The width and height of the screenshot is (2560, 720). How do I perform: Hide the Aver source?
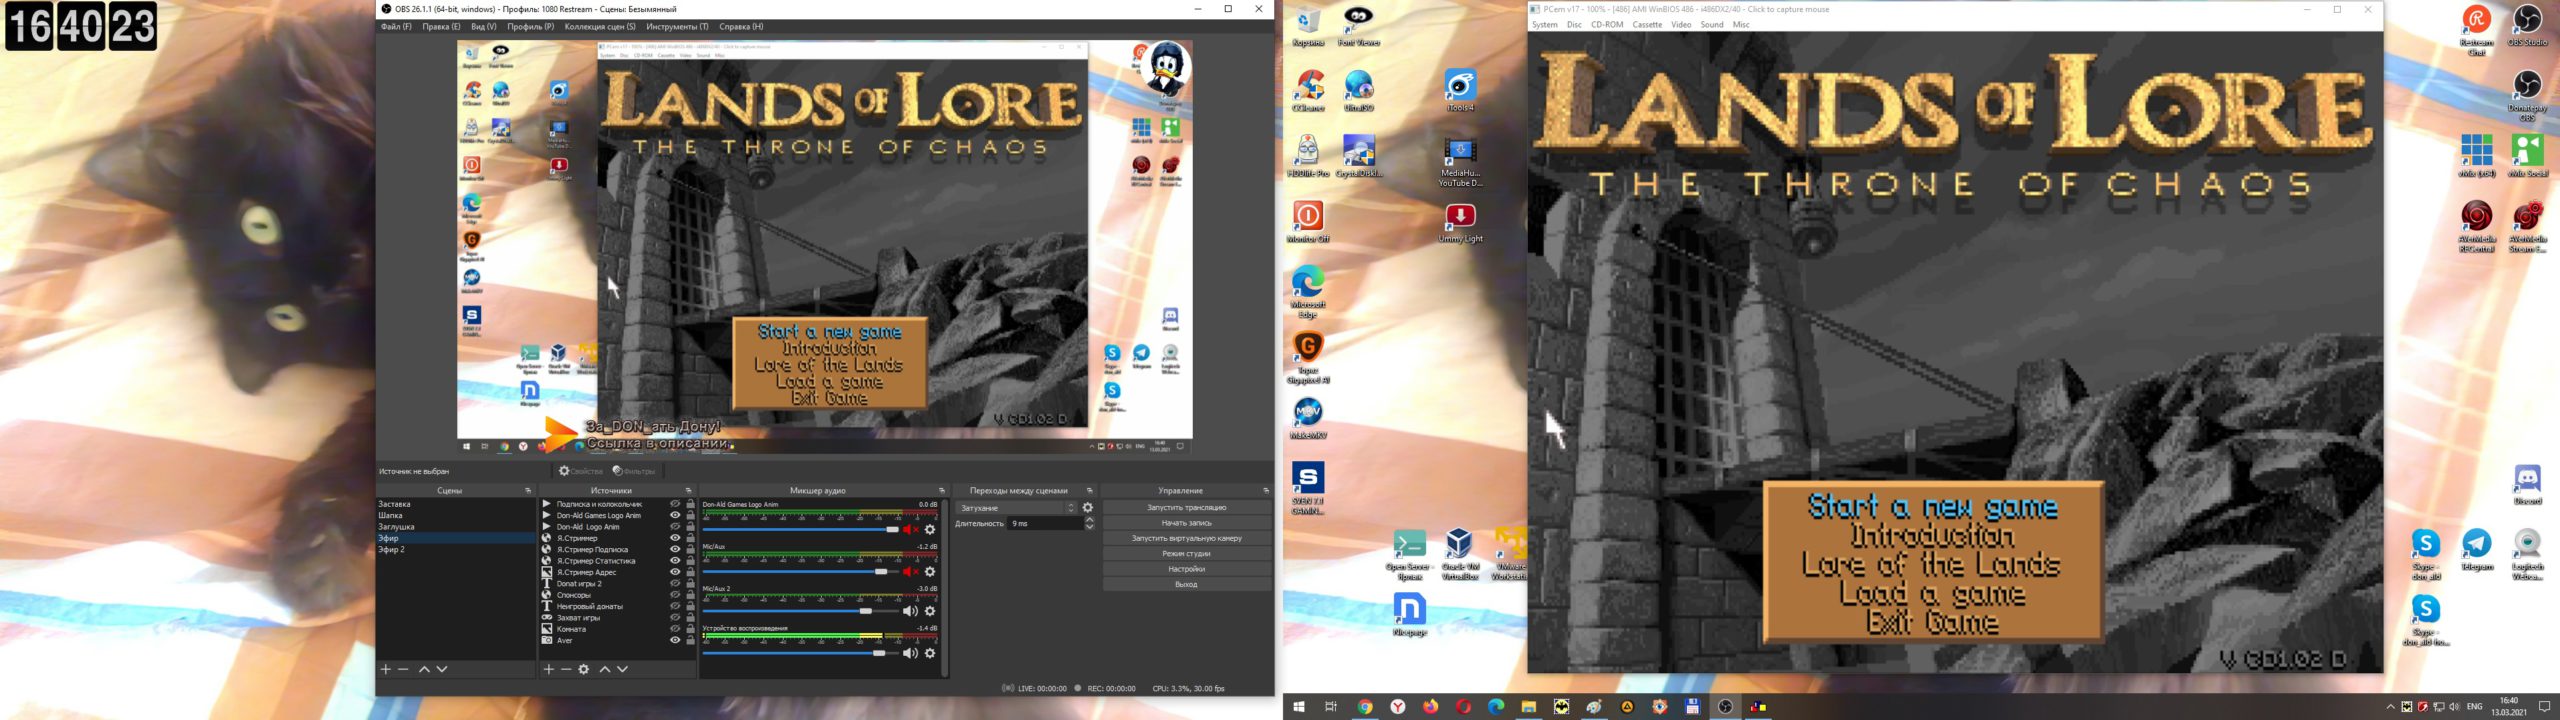pyautogui.click(x=675, y=640)
